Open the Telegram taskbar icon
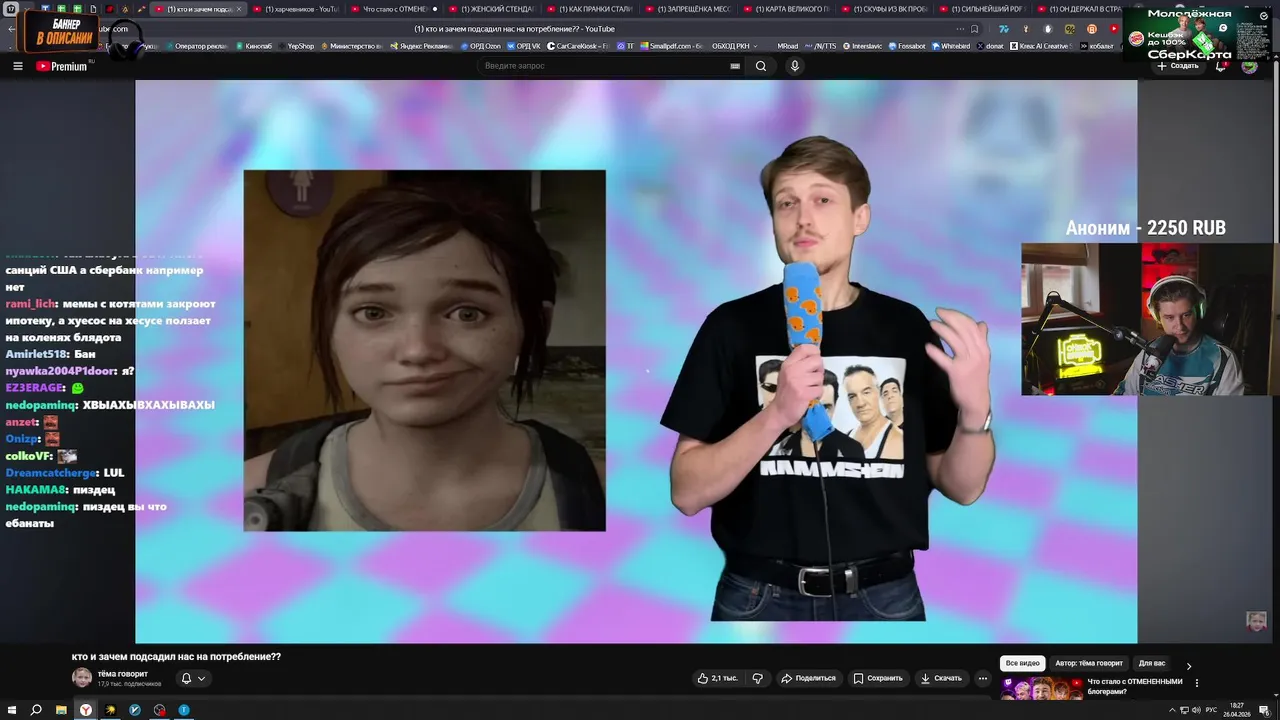 [x=184, y=710]
